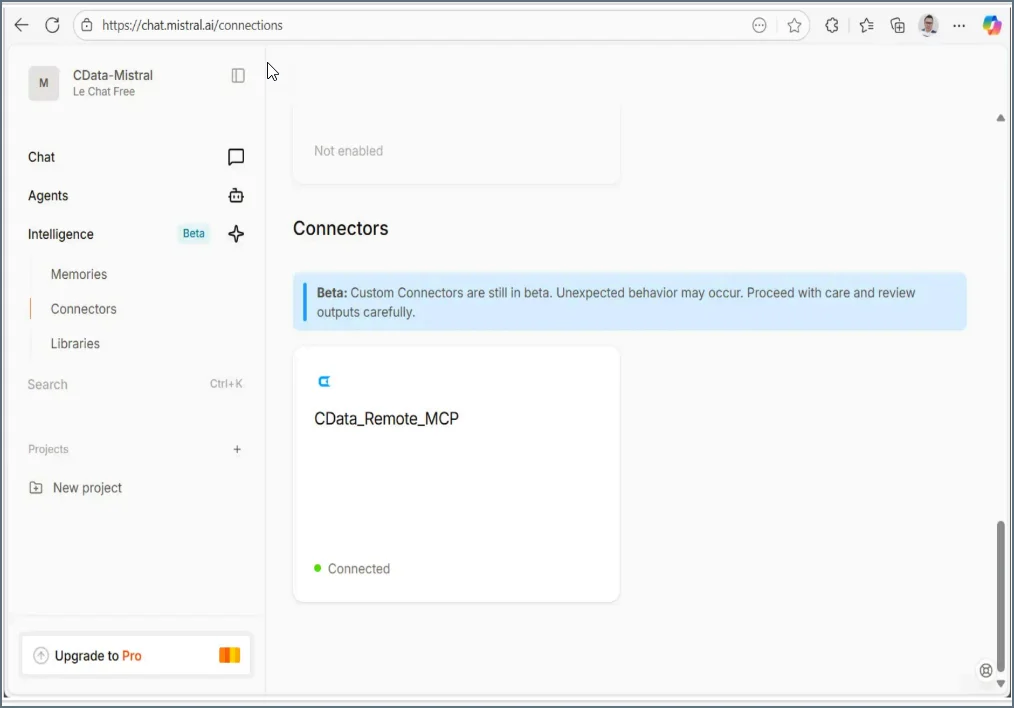This screenshot has width=1014, height=708.
Task: Click the Connectors heading
Action: pyautogui.click(x=341, y=228)
